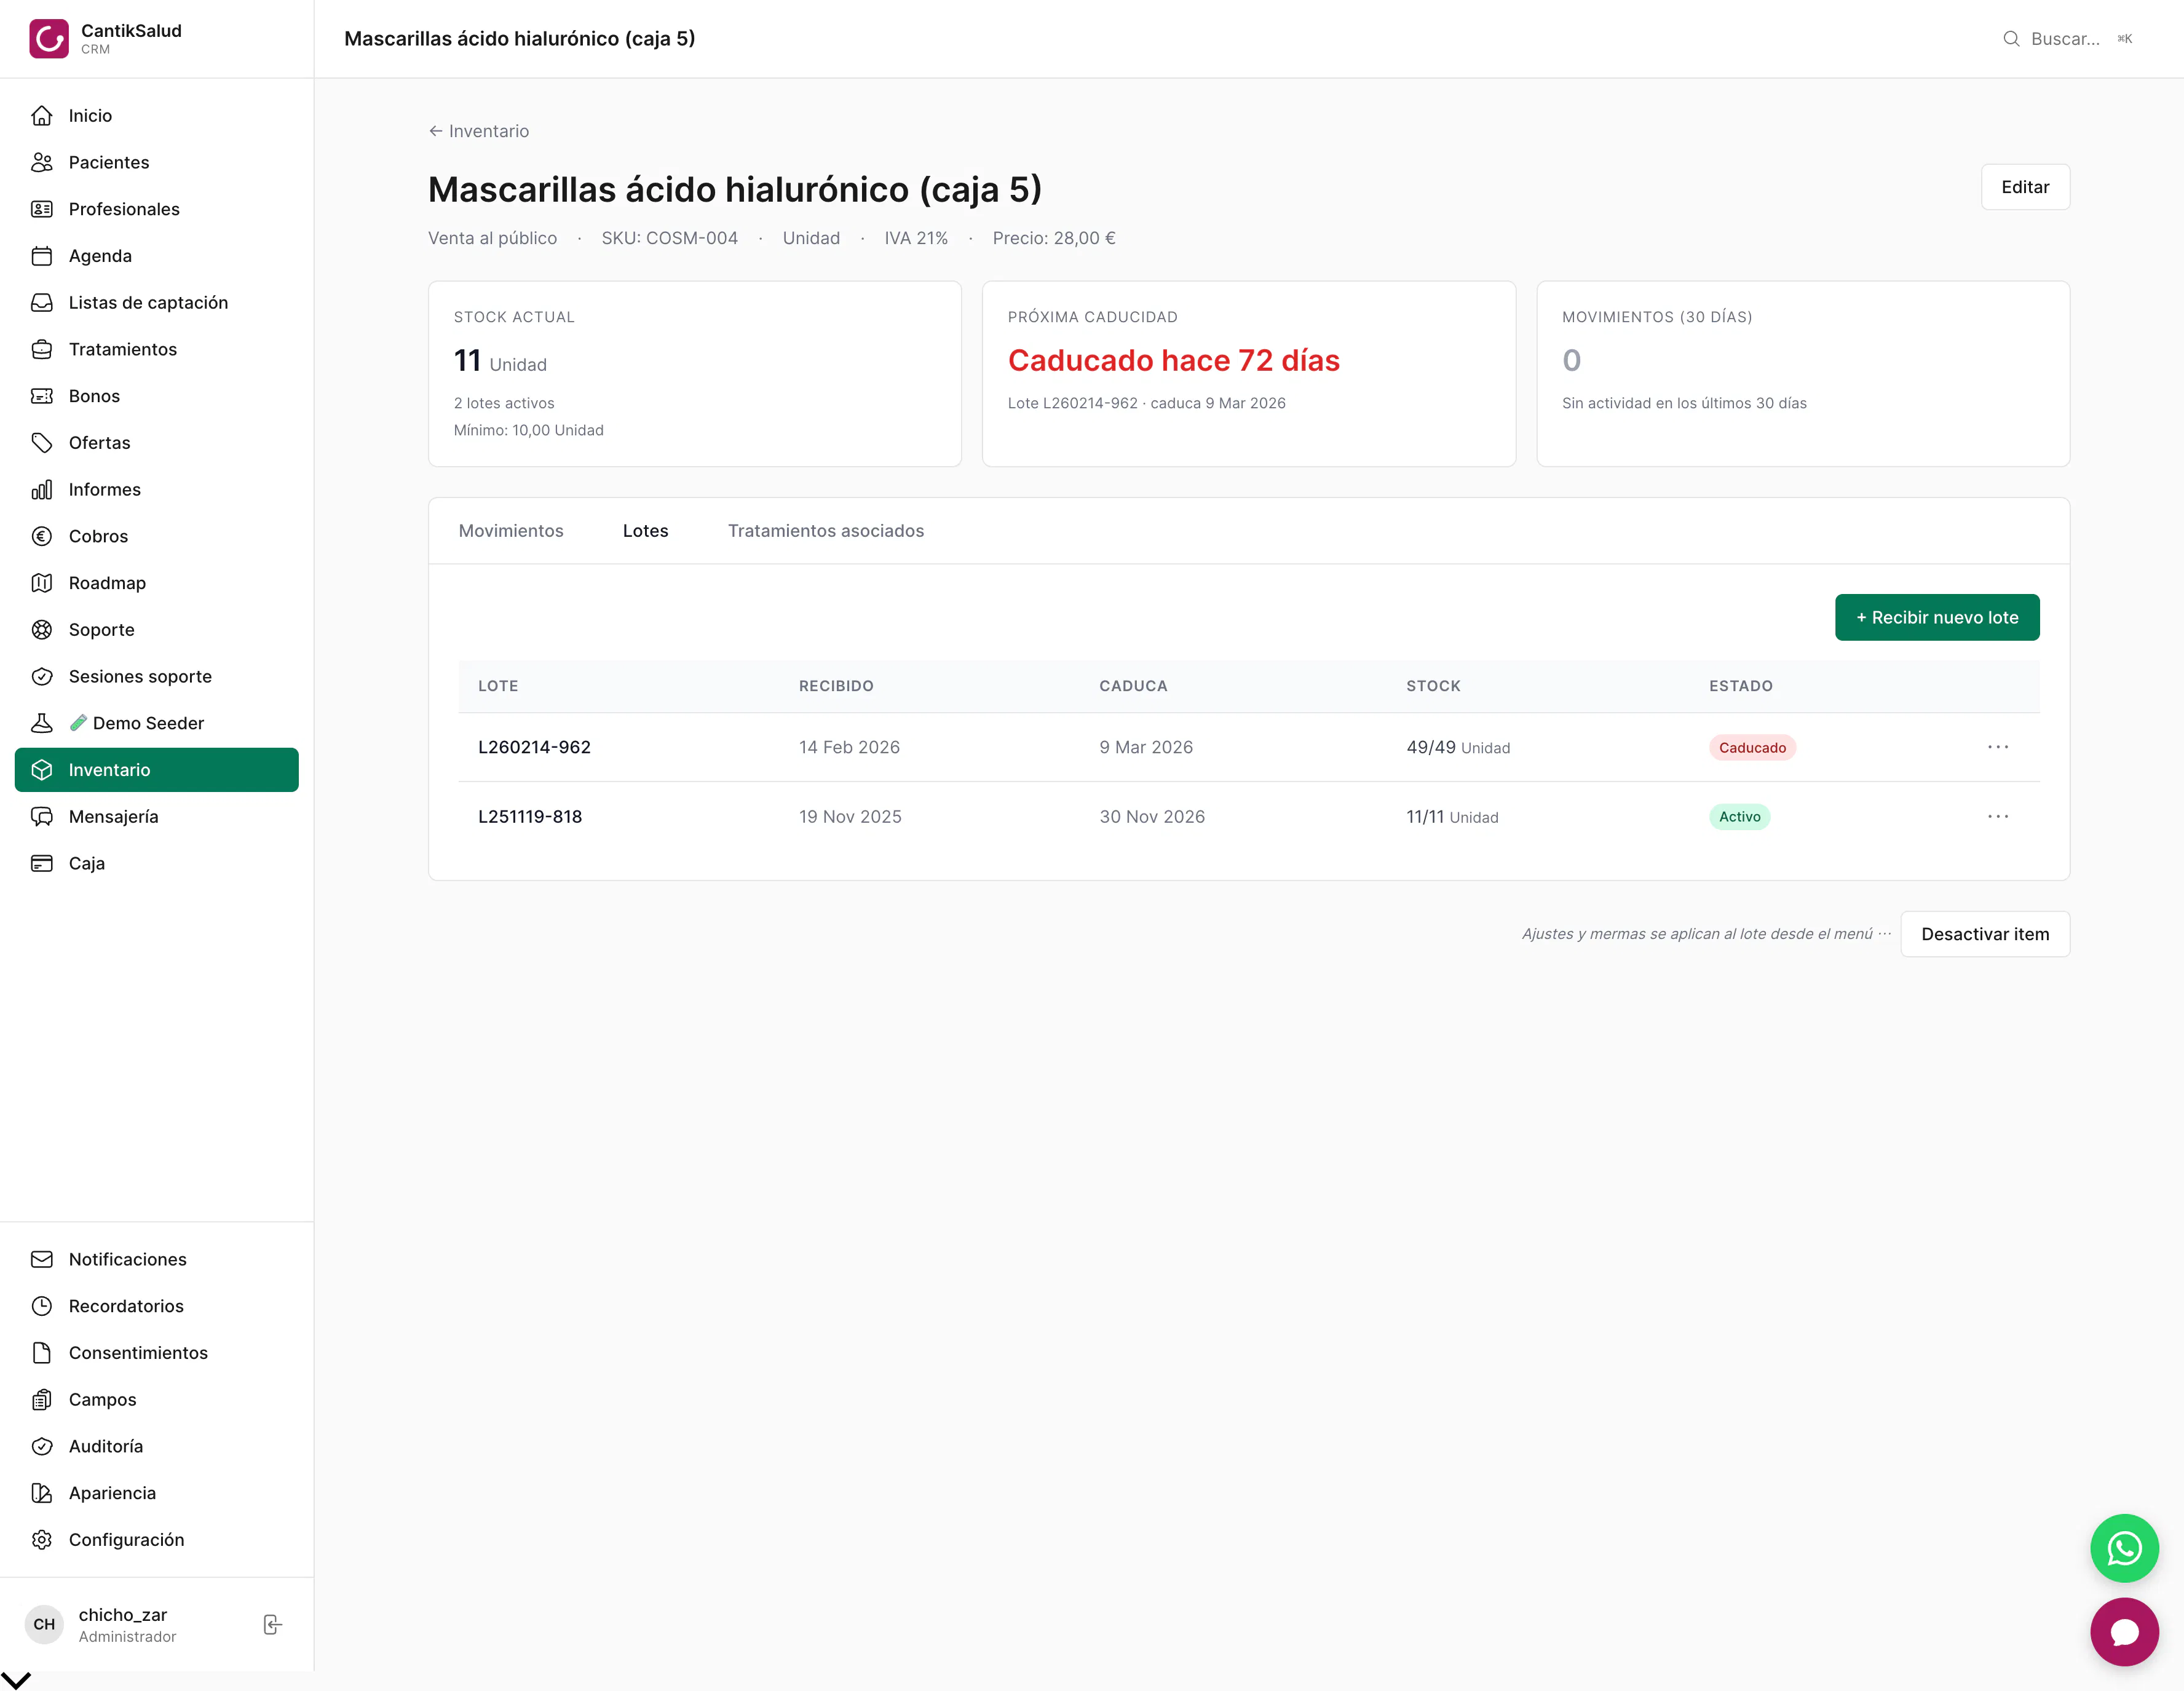
Task: Open Inicio home icon in sidebar
Action: (x=42, y=116)
